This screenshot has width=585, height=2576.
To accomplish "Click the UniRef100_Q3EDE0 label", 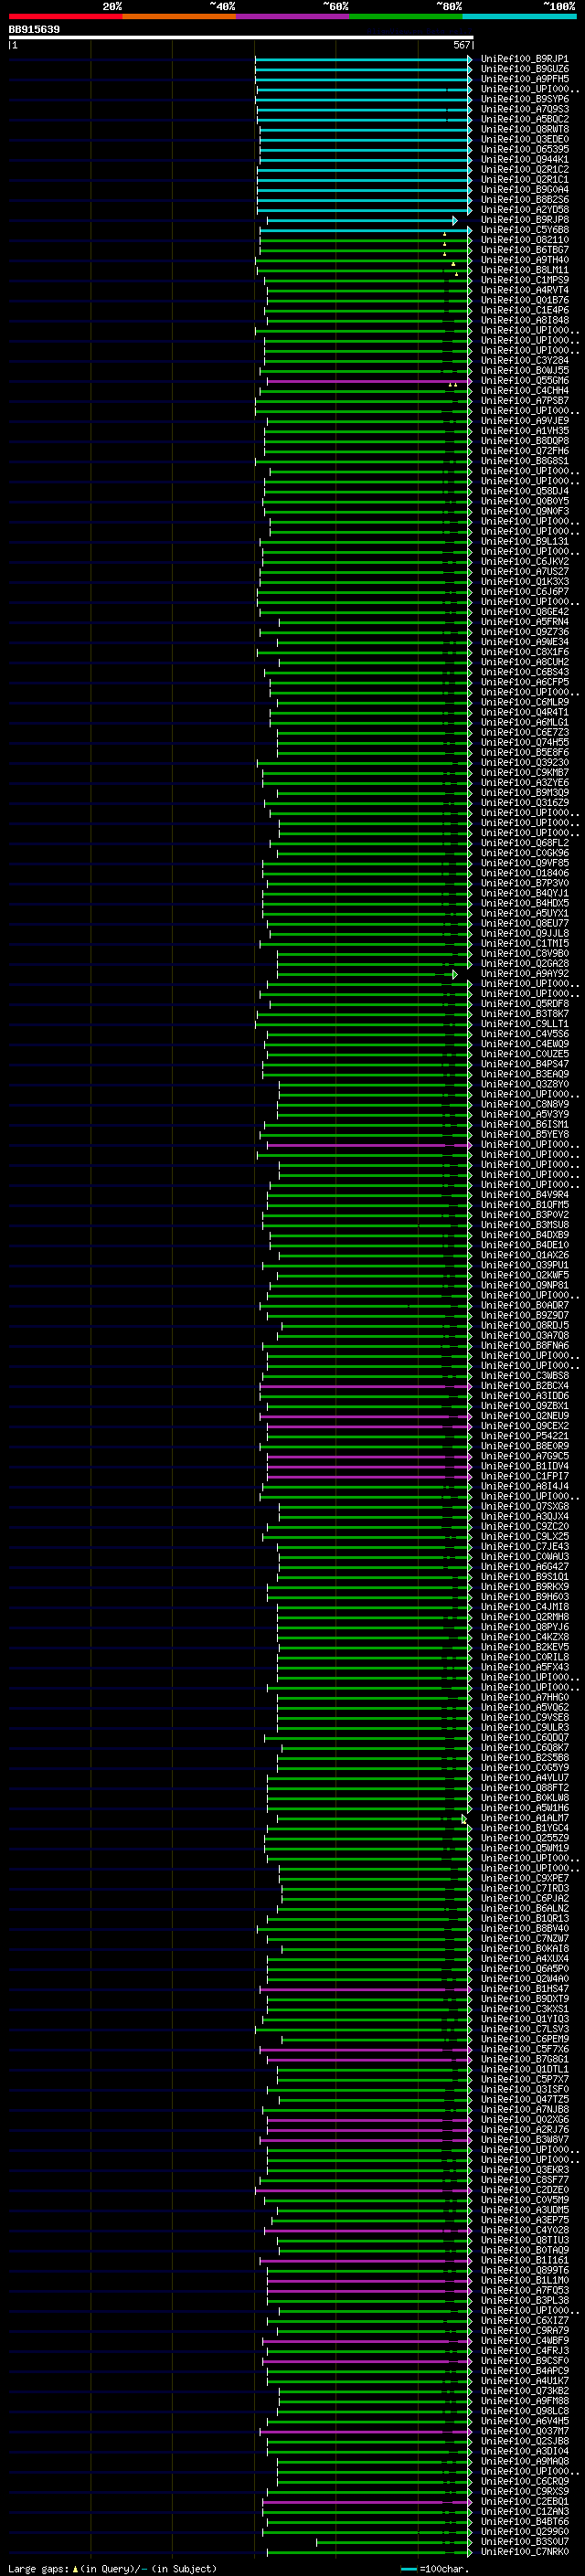I will [524, 139].
